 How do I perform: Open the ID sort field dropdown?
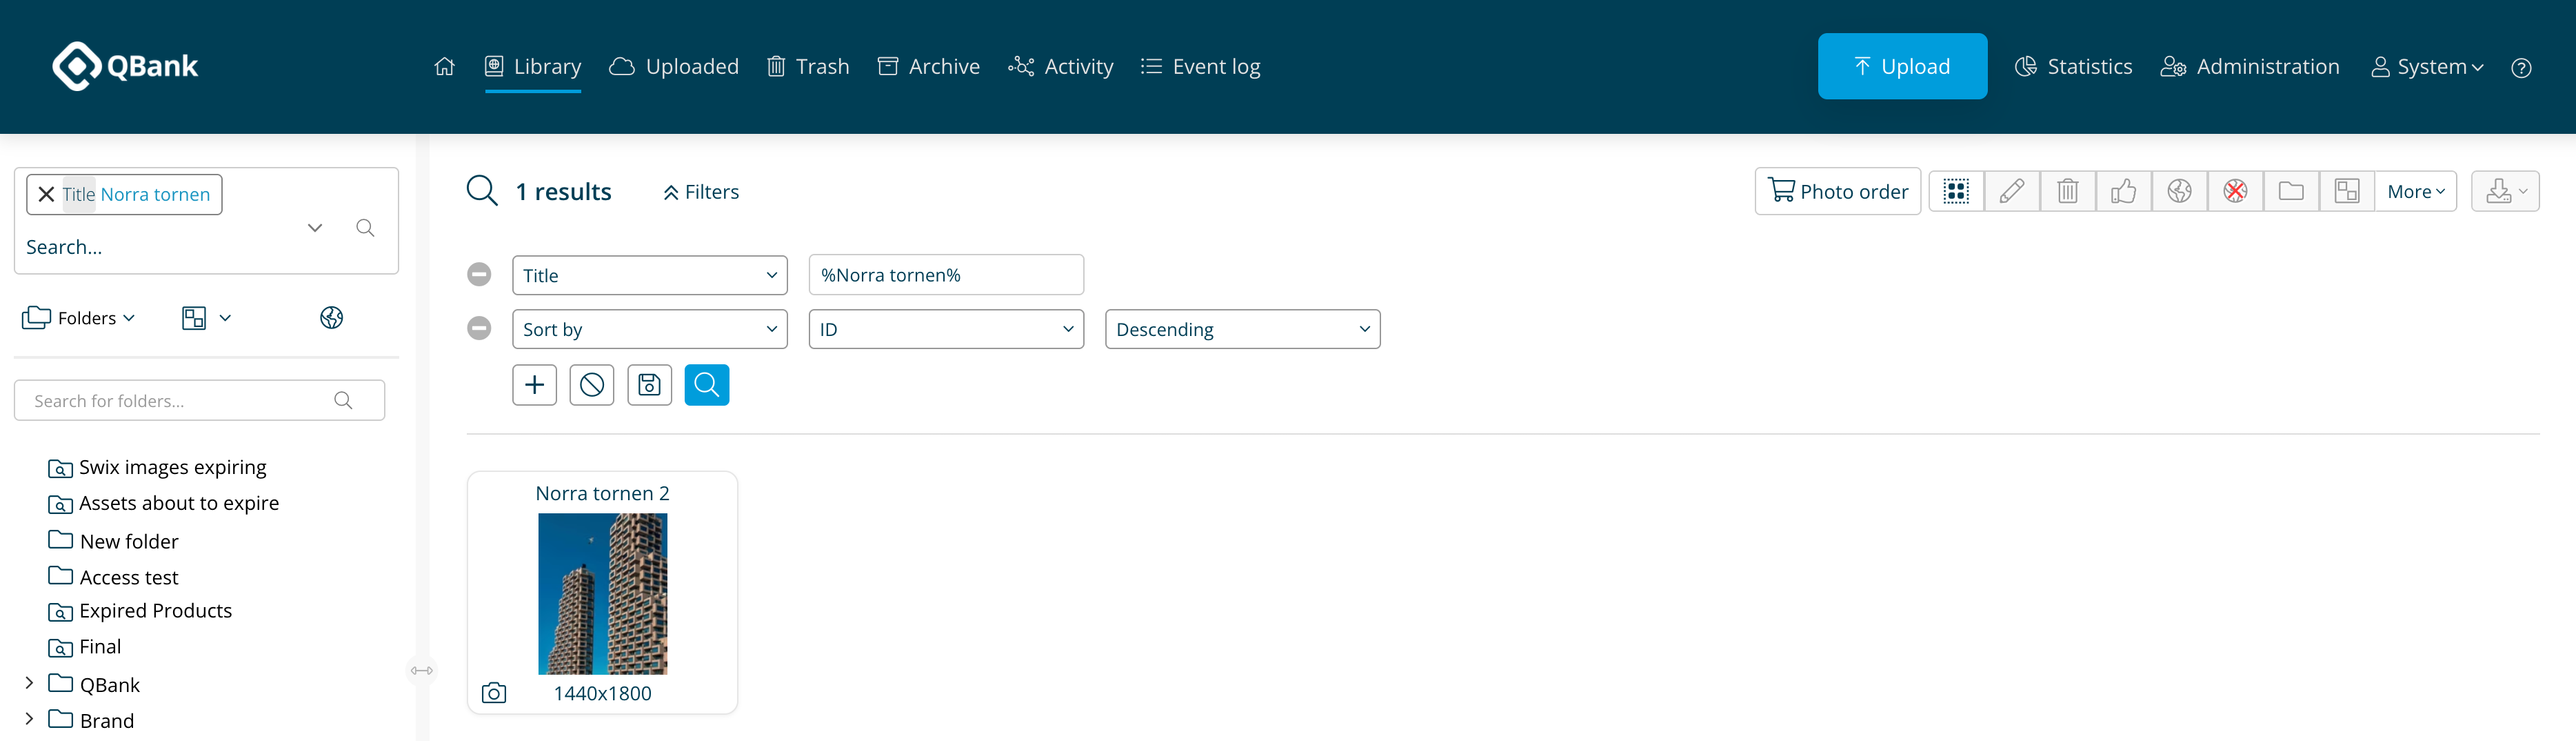(x=946, y=329)
